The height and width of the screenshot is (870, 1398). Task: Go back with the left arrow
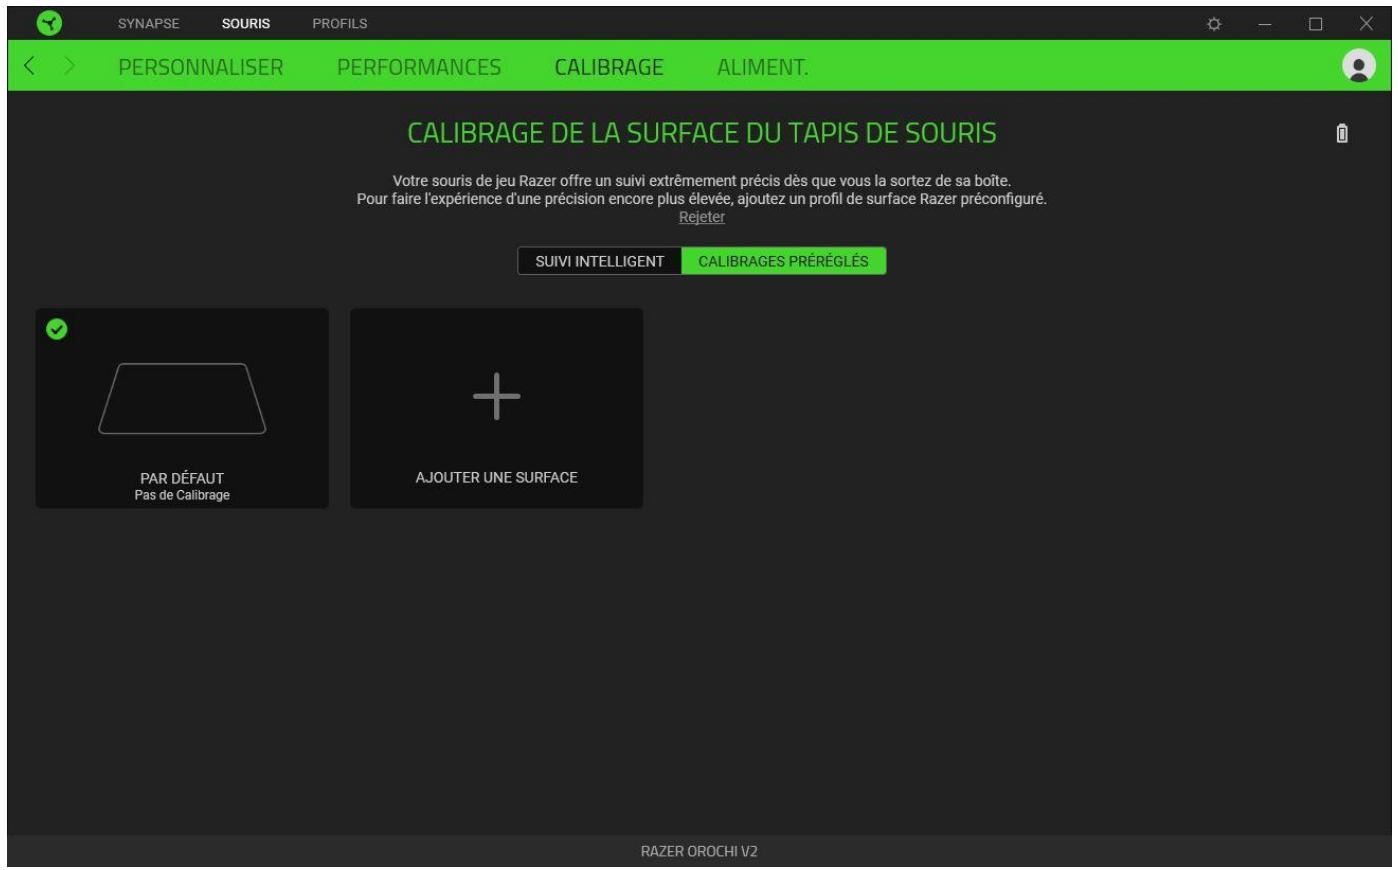[x=29, y=67]
